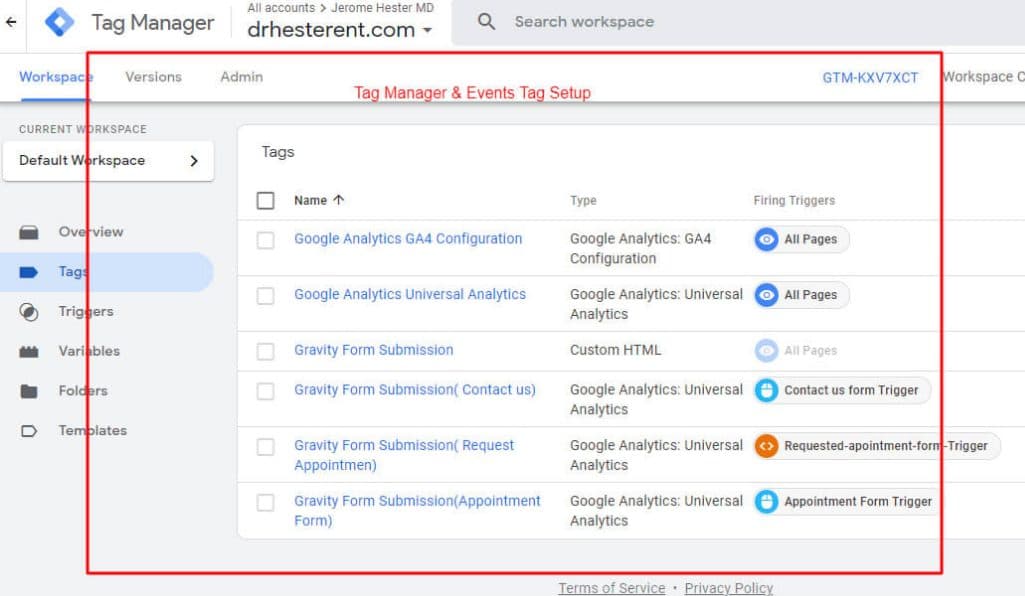Switch to the Admin tab
The width and height of the screenshot is (1025, 596).
click(x=242, y=76)
